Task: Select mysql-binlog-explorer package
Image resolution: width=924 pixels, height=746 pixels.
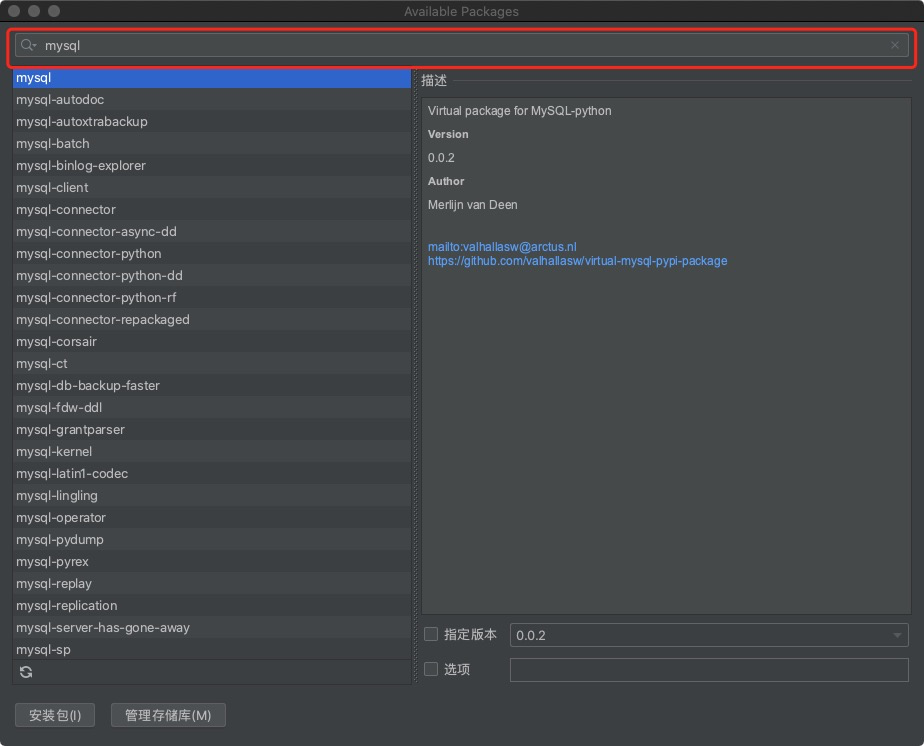Action: pyautogui.click(x=212, y=166)
